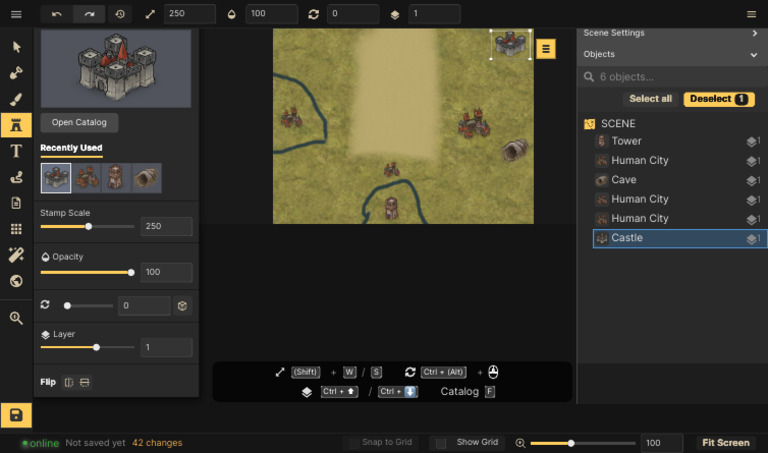Randomize rotation with the dice icon
768x453 pixels.
pos(182,306)
